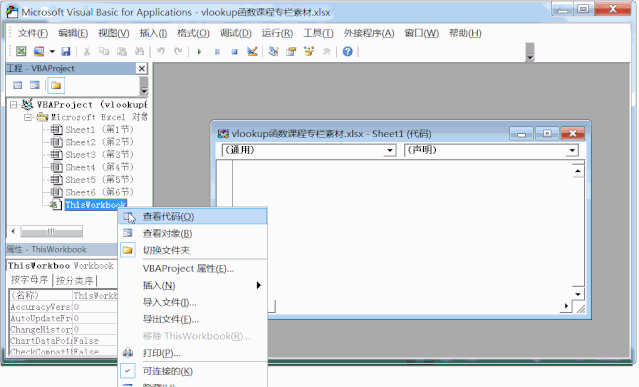
Task: Toggle Design Mode icon
Action: tap(252, 51)
